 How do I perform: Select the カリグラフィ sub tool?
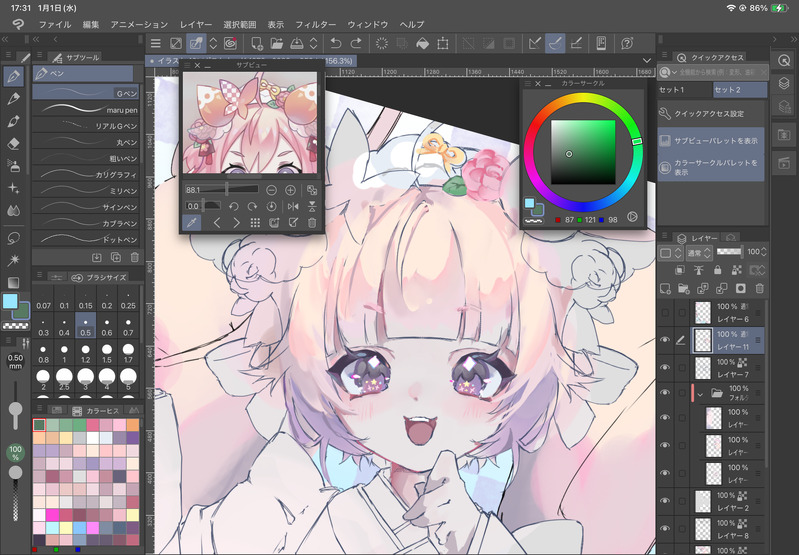[86, 174]
